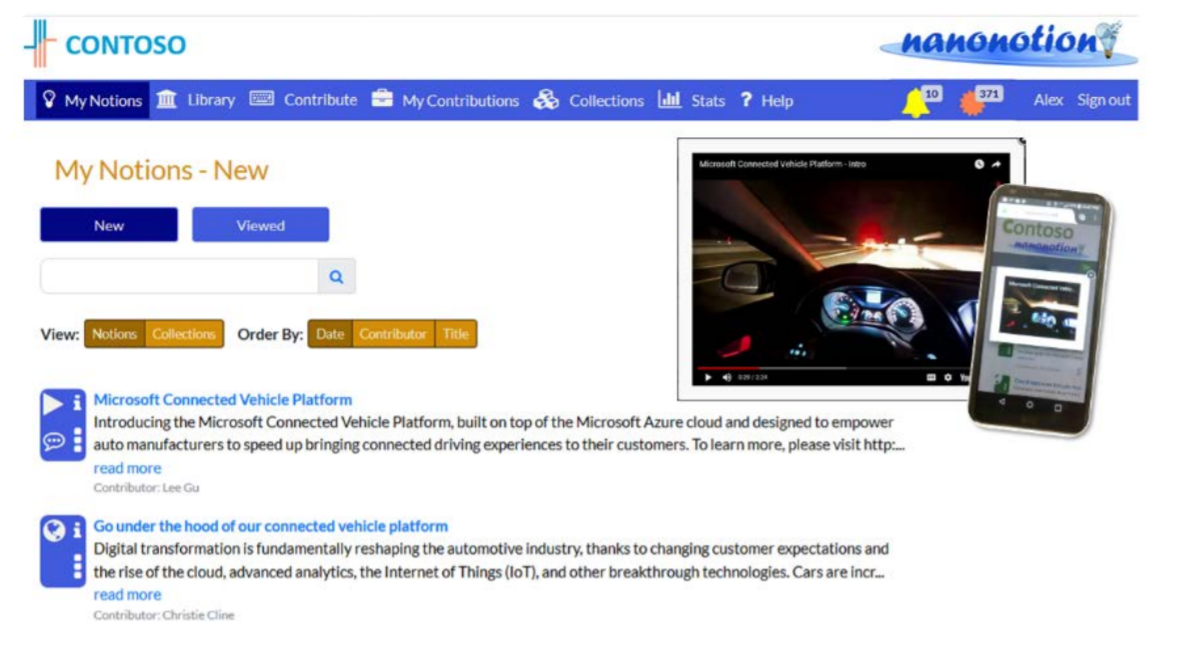Open three-dot menu for Go under the hood
Image resolution: width=1179 pixels, height=656 pixels.
[77, 566]
